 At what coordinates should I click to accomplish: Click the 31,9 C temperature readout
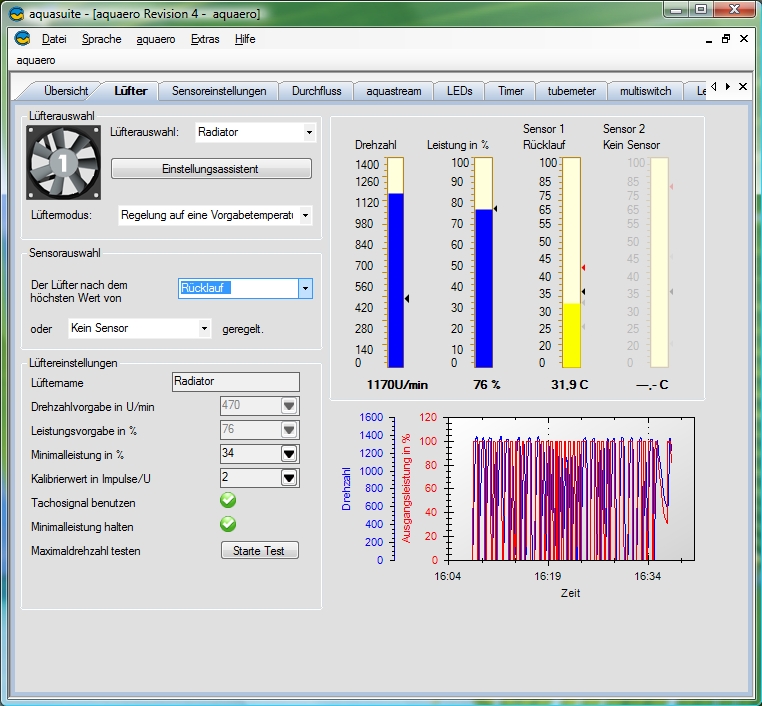tap(570, 385)
